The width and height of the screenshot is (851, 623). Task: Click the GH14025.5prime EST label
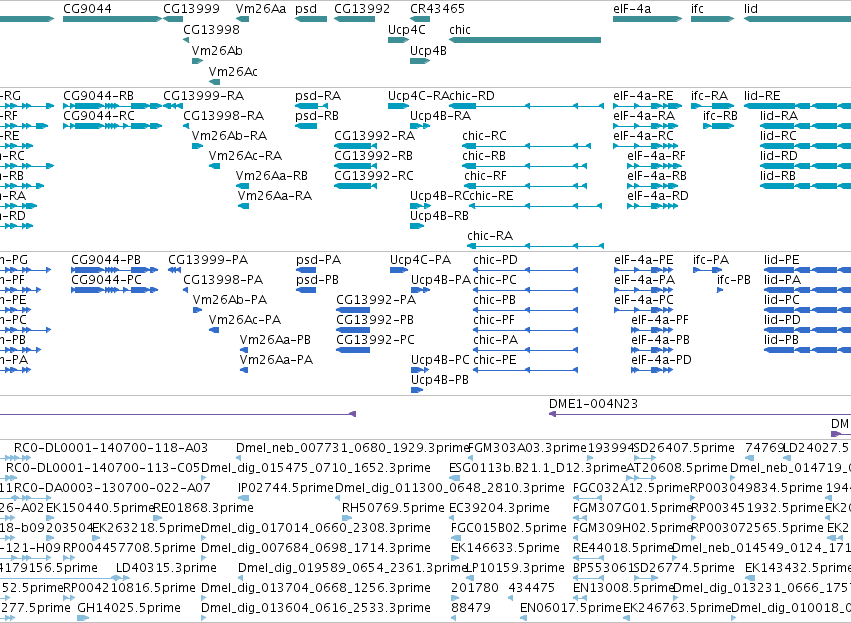pyautogui.click(x=129, y=608)
